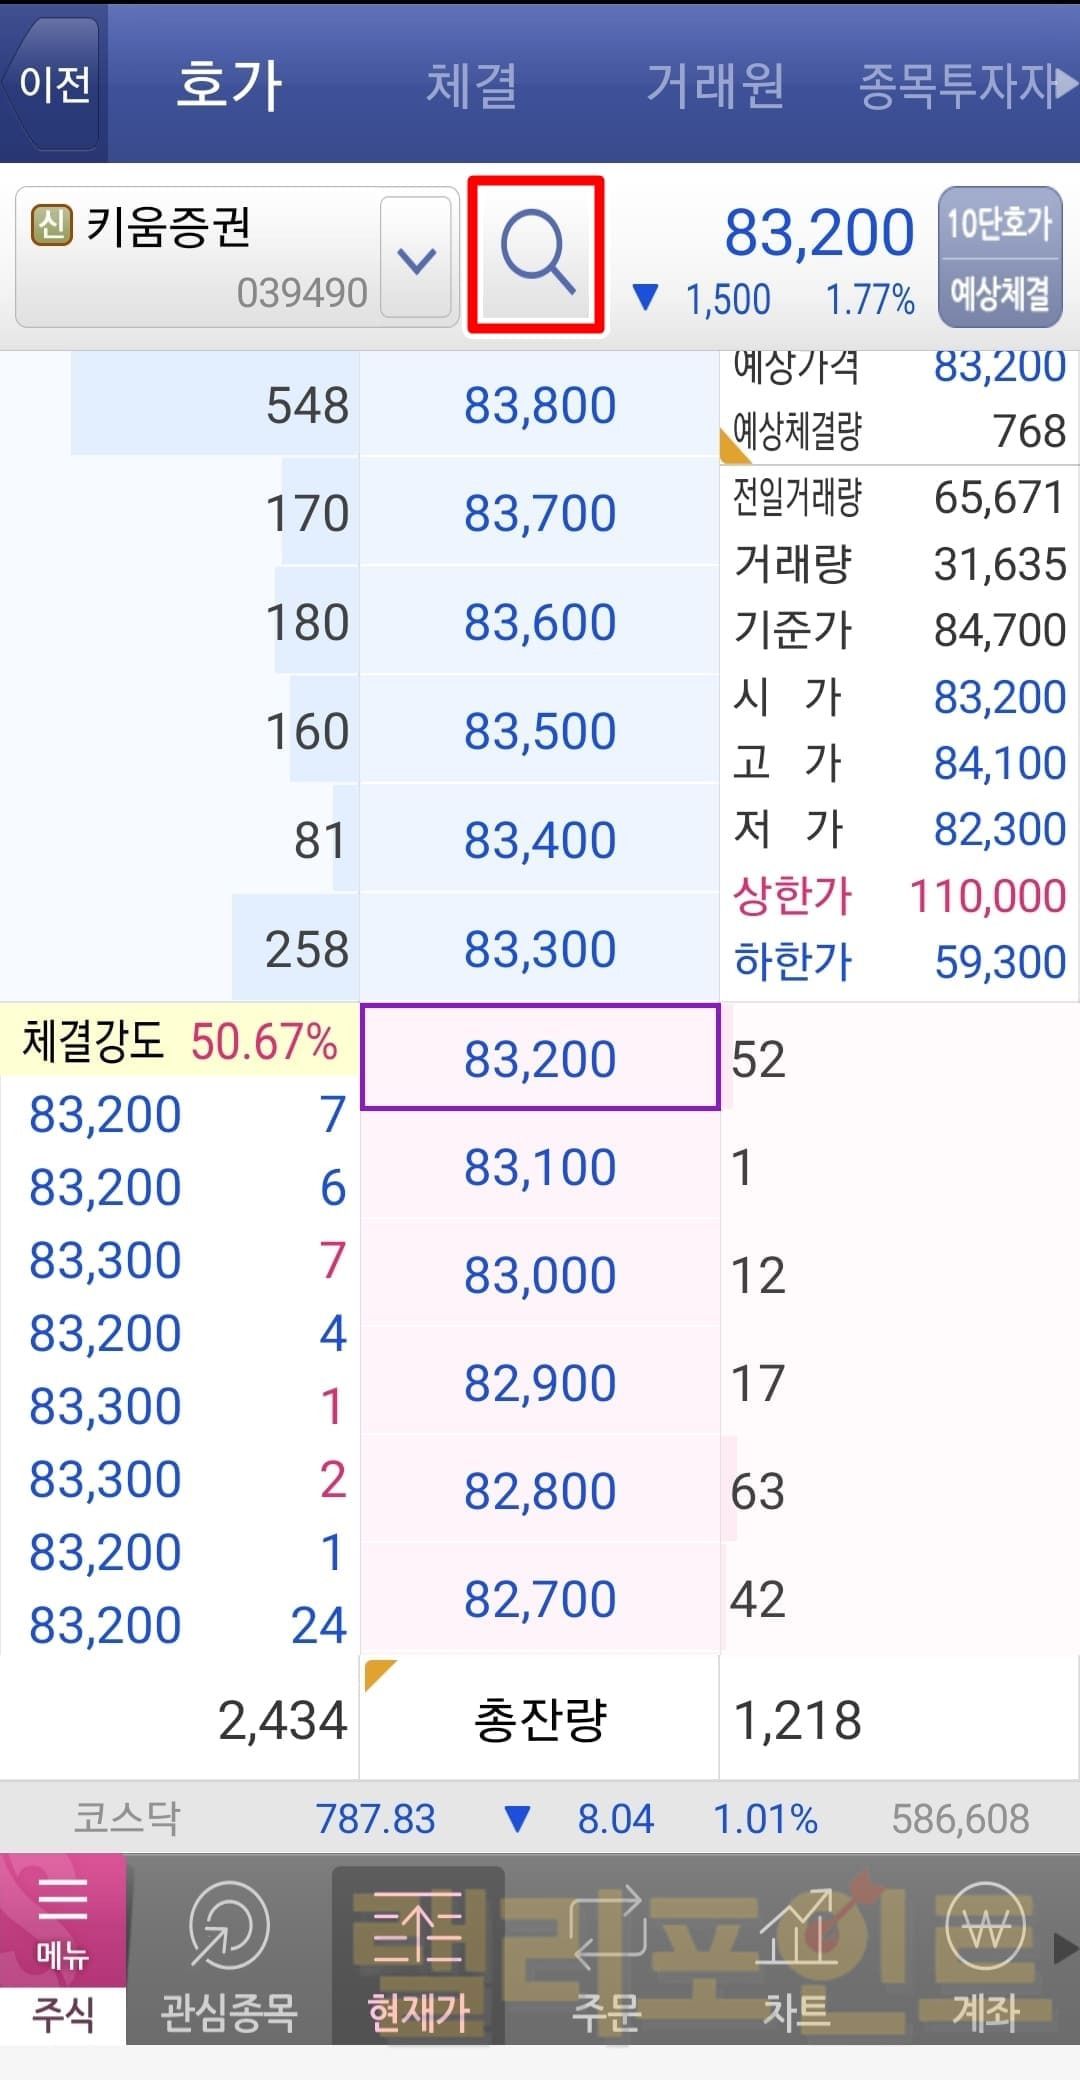Open the stock search magnifier
1080x2080 pixels.
pyautogui.click(x=537, y=254)
